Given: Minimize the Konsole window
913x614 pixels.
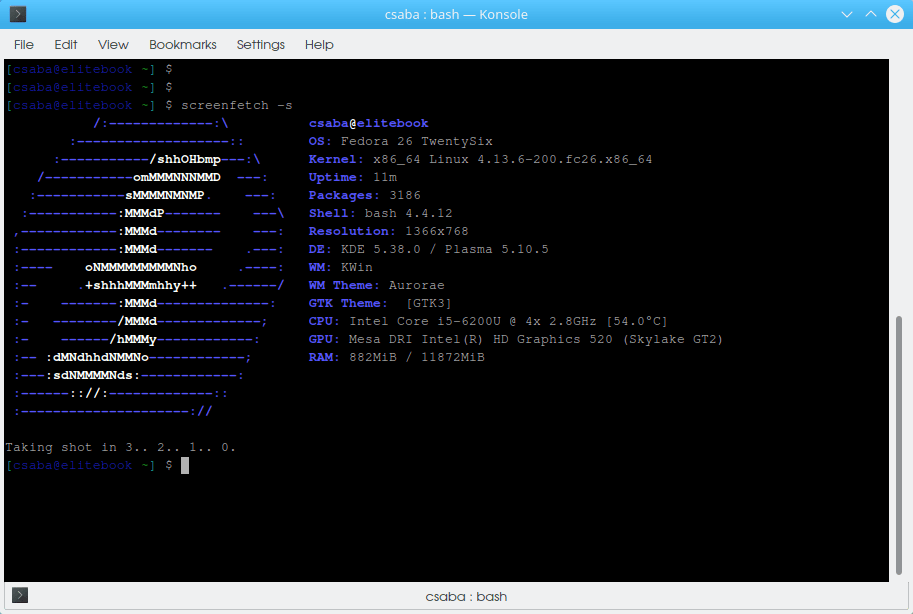Looking at the screenshot, I should pyautogui.click(x=847, y=14).
